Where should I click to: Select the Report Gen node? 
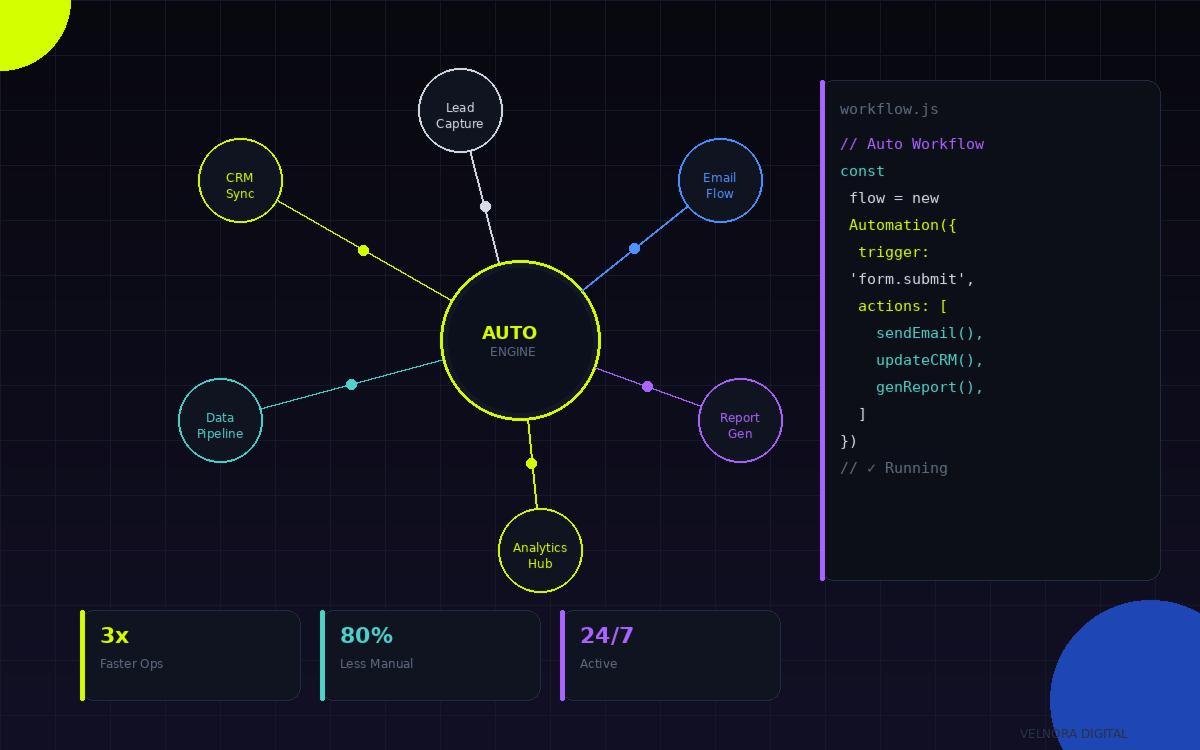coord(740,420)
